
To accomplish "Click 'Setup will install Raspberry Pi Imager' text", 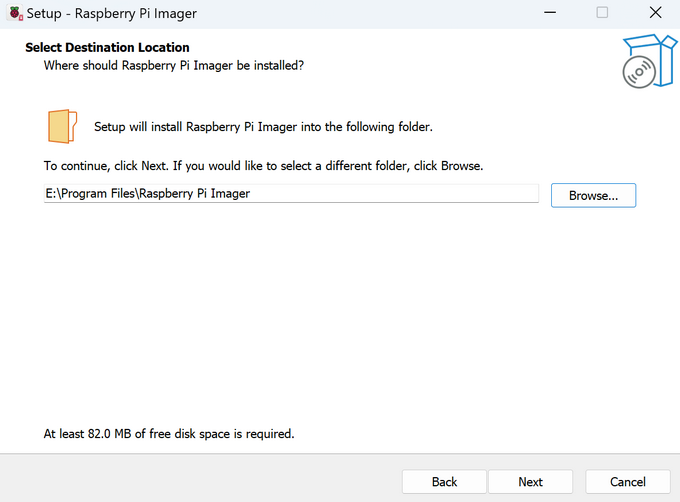I will tap(263, 127).
